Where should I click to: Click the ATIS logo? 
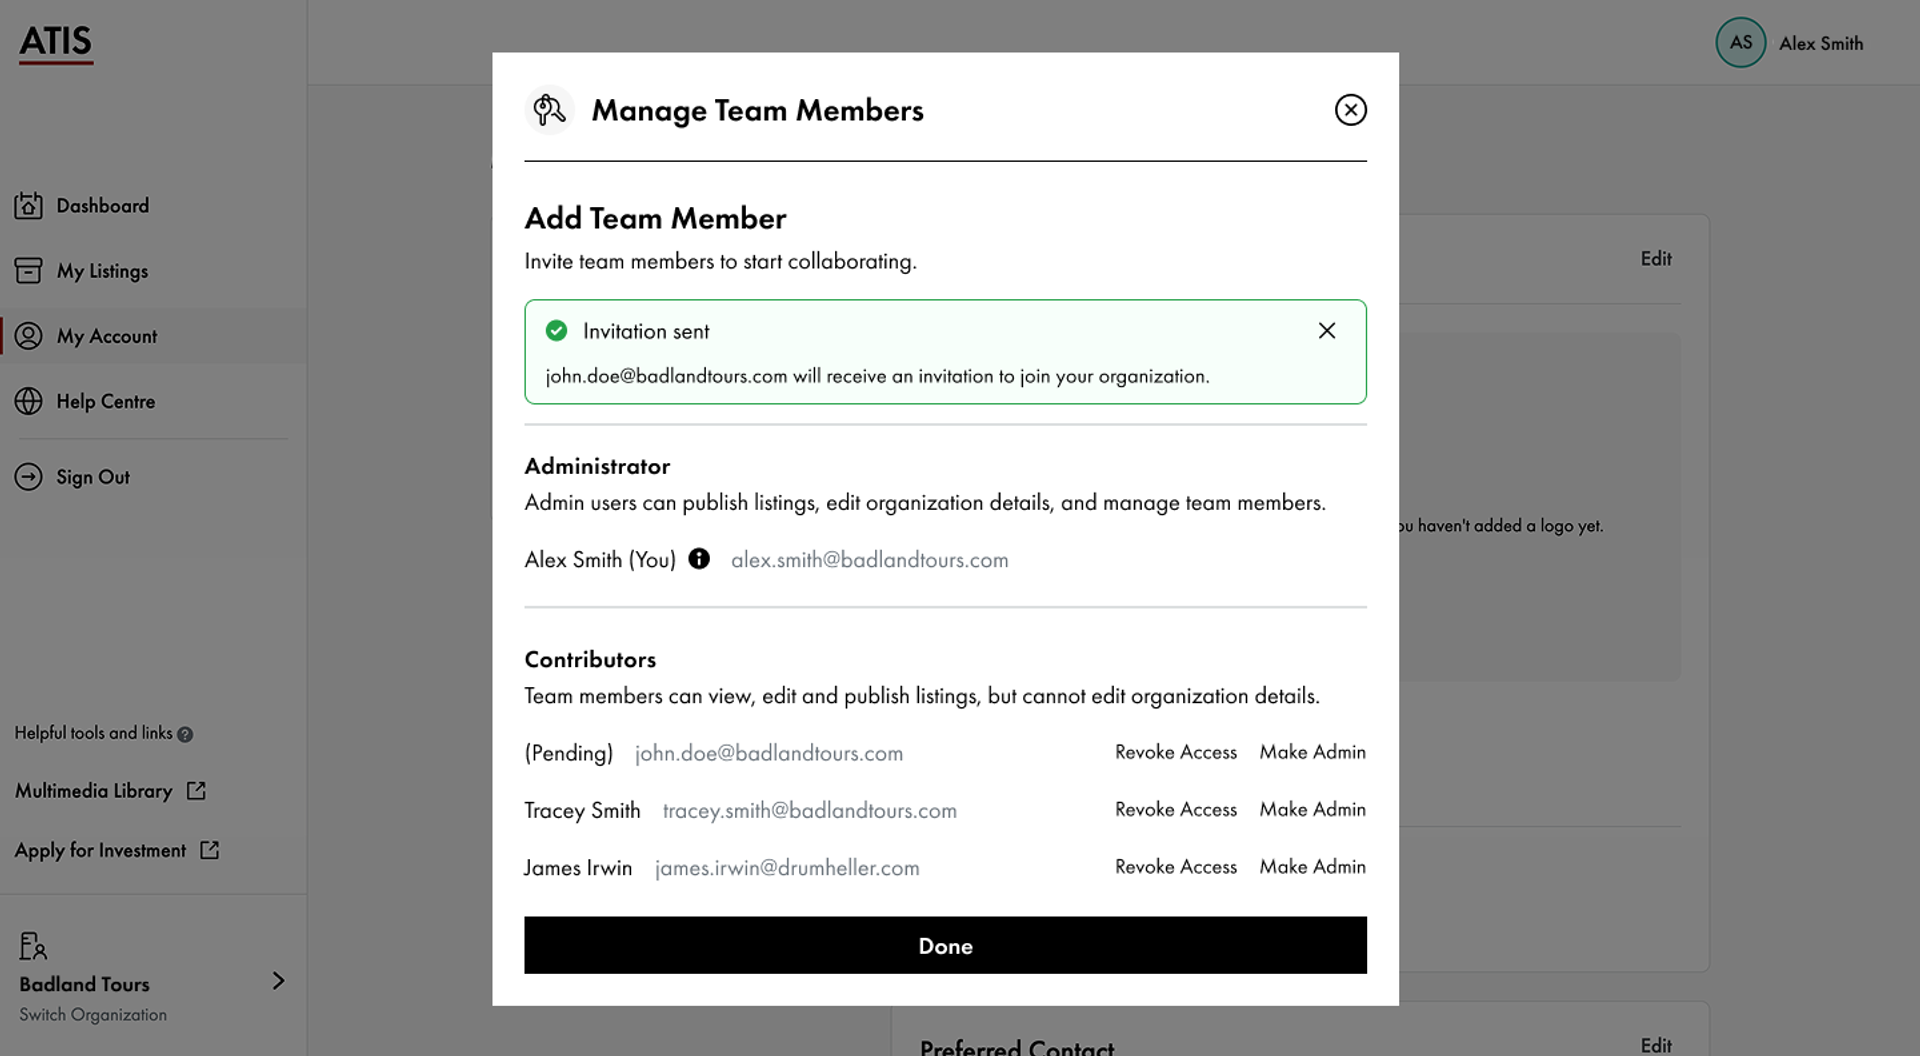(56, 43)
